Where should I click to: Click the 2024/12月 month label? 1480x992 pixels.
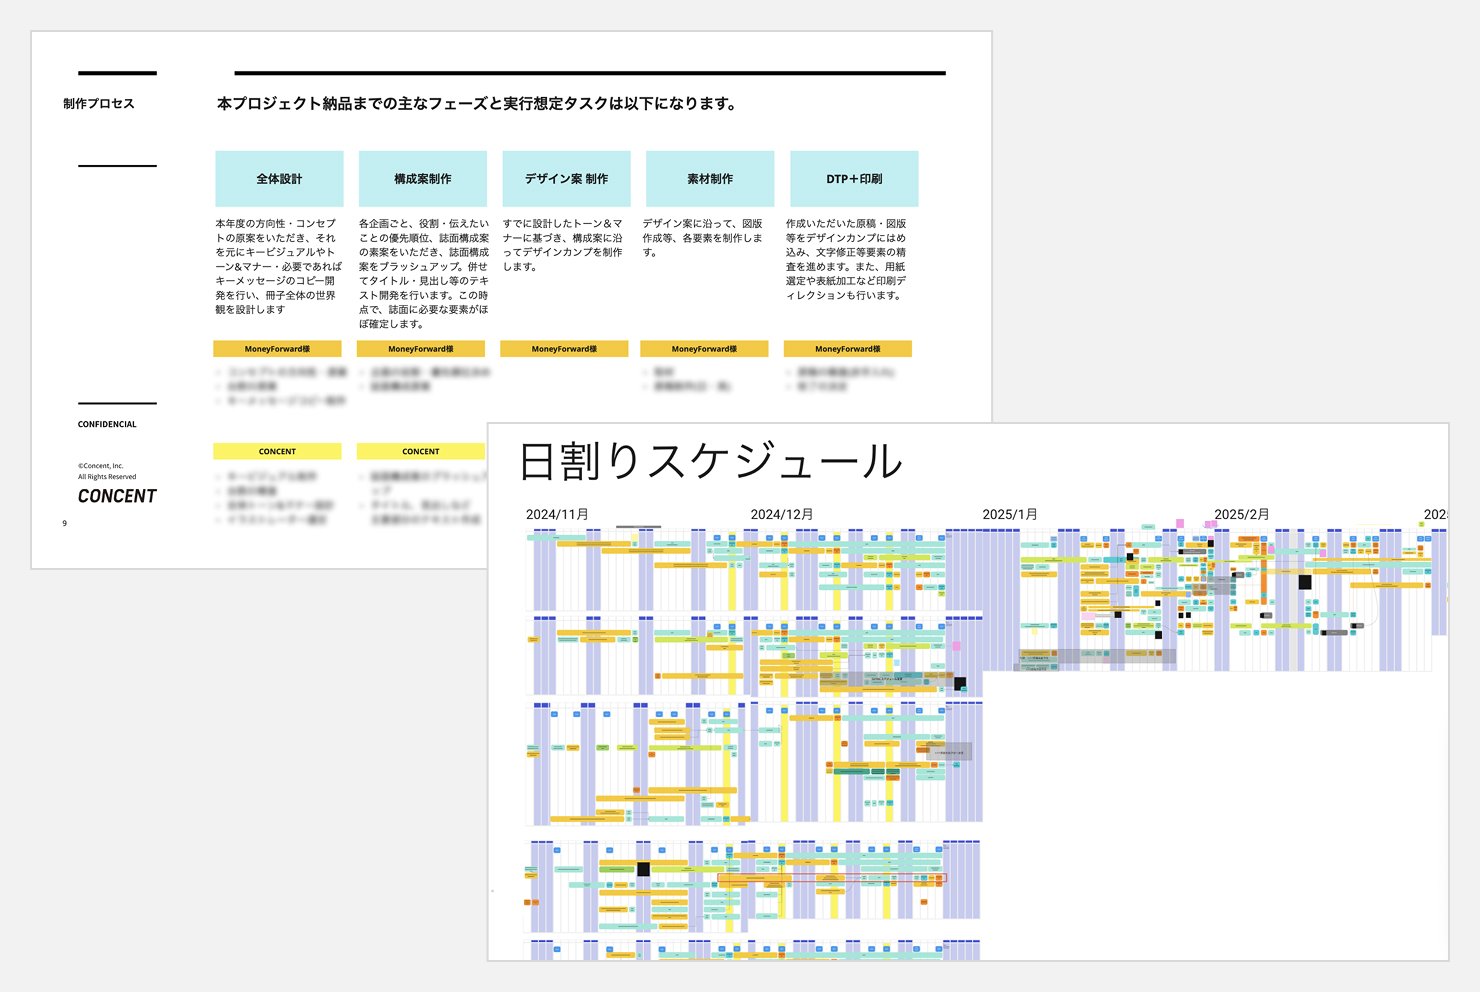781,512
